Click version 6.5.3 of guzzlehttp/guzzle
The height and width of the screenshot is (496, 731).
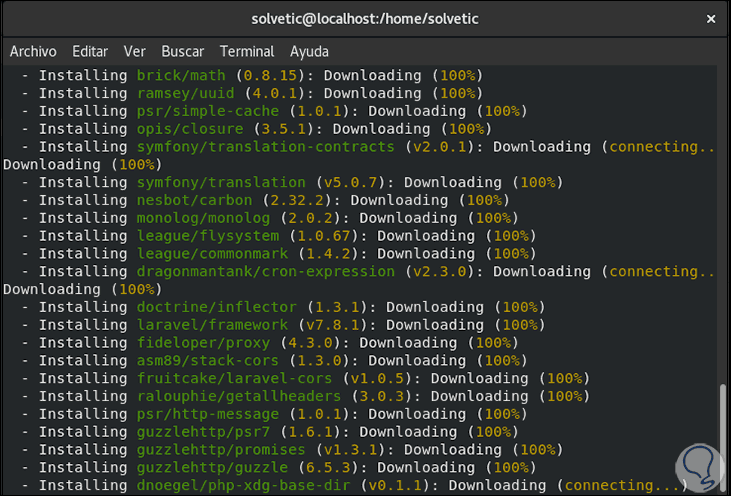pyautogui.click(x=324, y=467)
